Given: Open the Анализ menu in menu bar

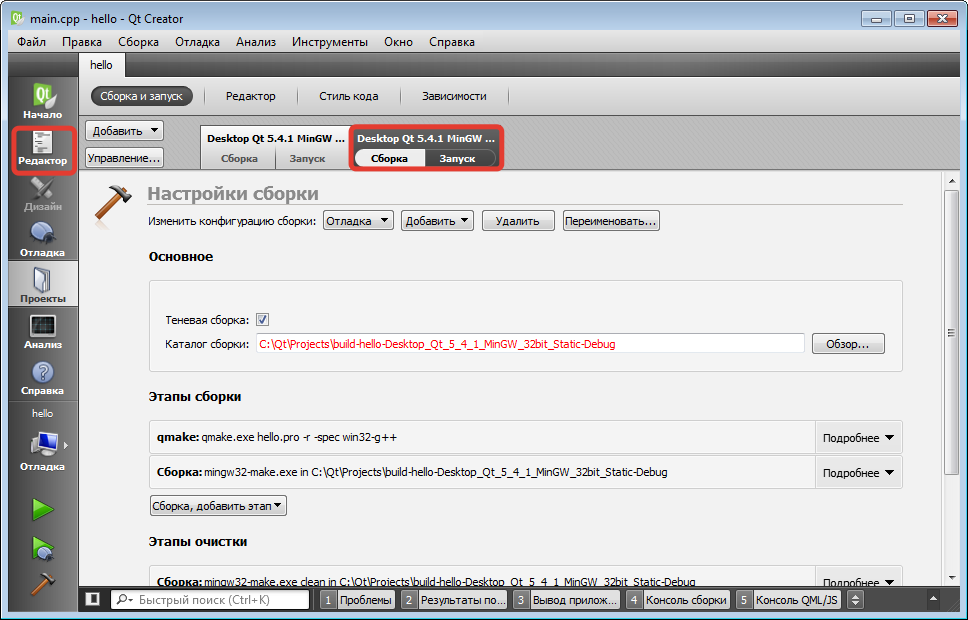Looking at the screenshot, I should click(256, 42).
